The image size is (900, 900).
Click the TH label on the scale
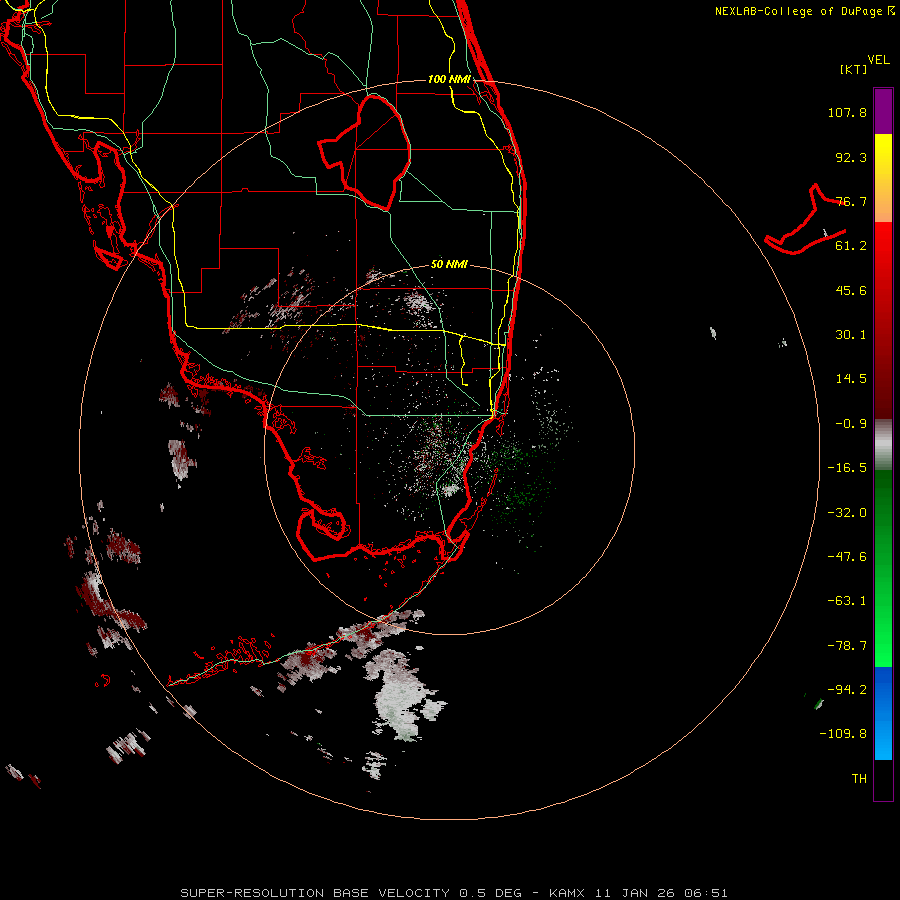[859, 779]
